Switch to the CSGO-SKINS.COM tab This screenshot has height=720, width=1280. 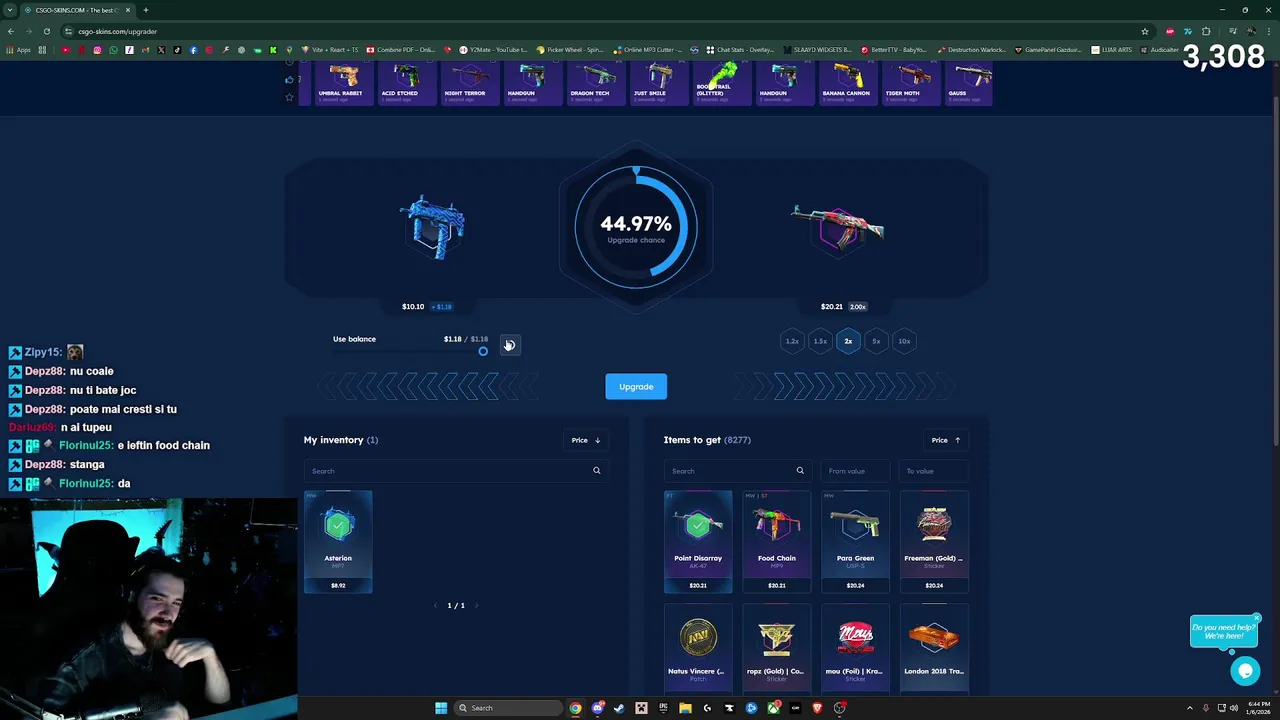pos(76,10)
